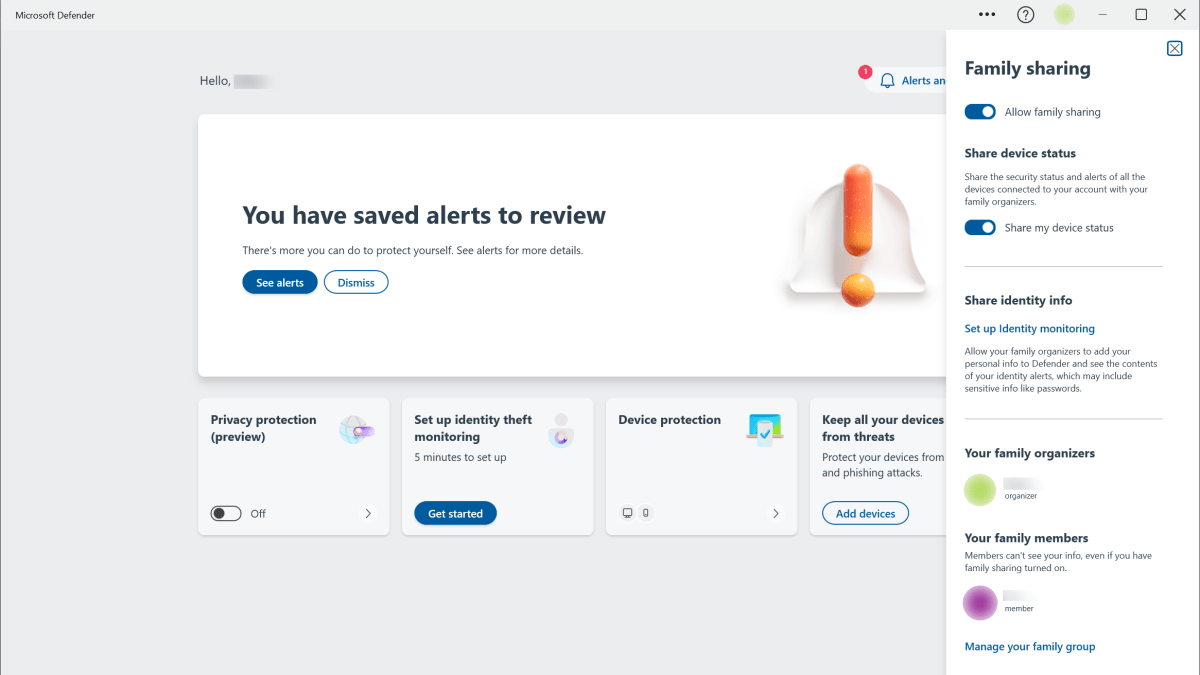Click the See alerts button
The image size is (1200, 675).
point(280,283)
